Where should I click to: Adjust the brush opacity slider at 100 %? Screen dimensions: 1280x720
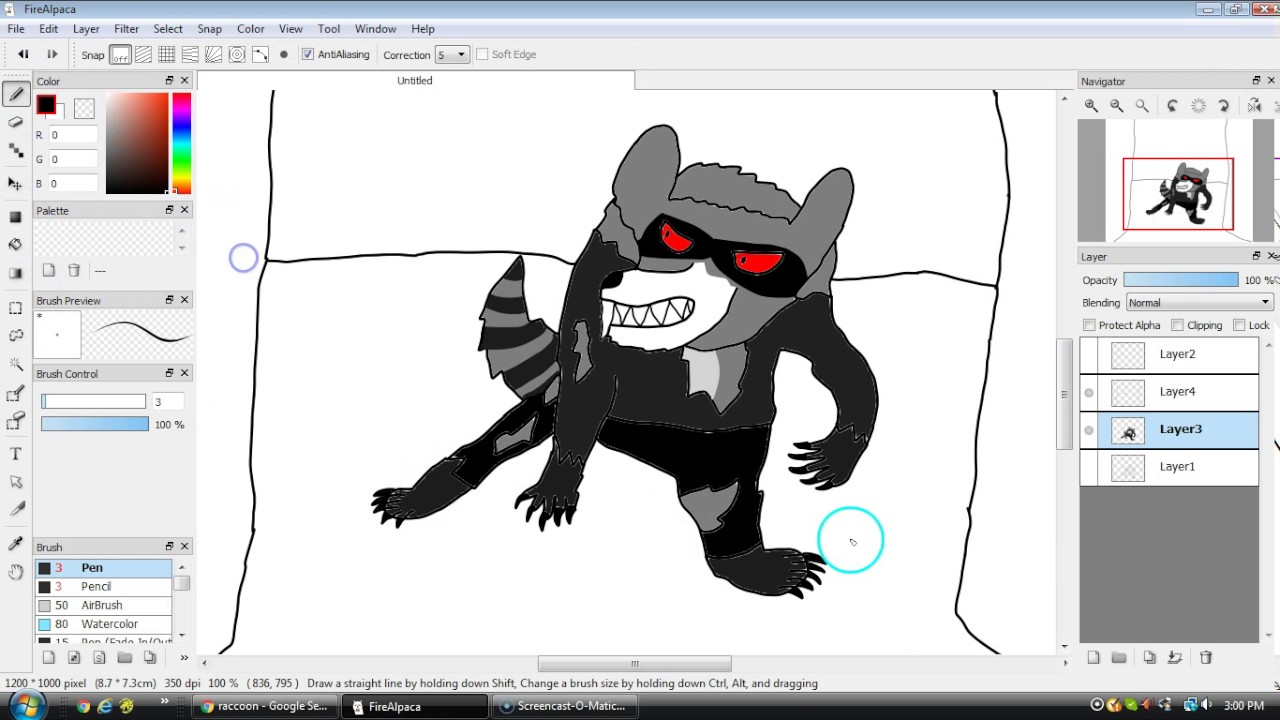pos(94,425)
